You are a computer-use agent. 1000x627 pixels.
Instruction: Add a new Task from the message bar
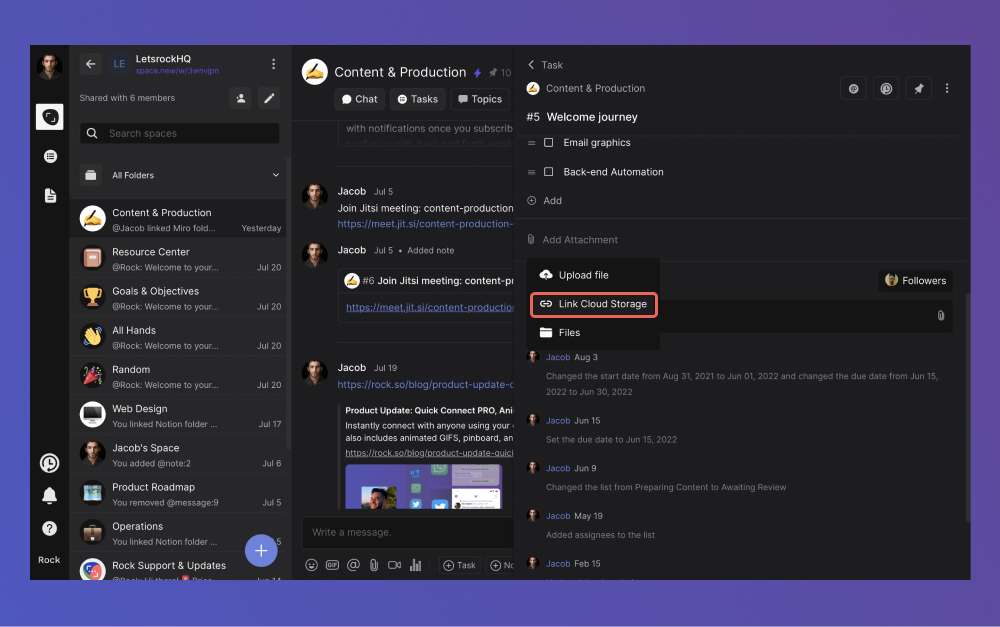coord(459,565)
